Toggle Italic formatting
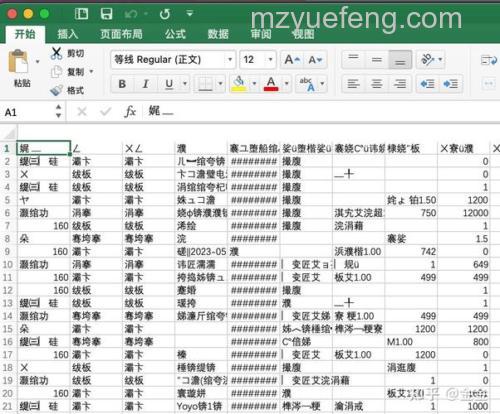The width and height of the screenshot is (500, 414). click(146, 84)
